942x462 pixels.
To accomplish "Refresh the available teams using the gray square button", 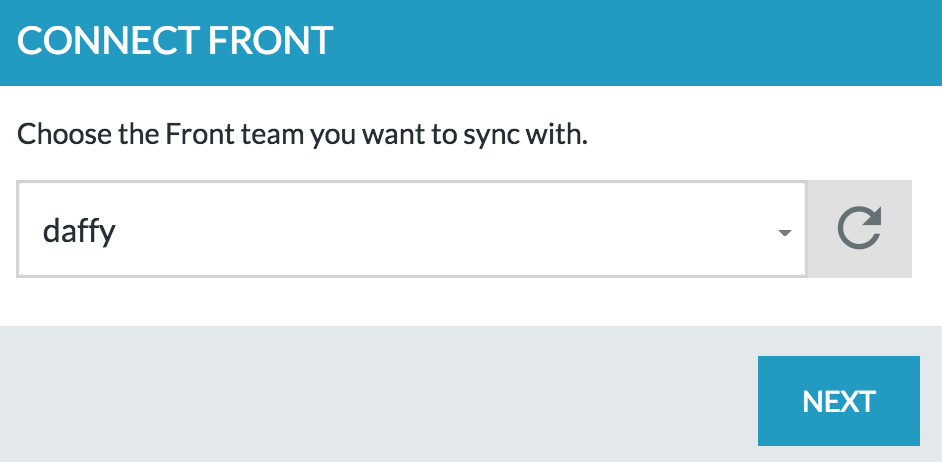I will click(859, 229).
